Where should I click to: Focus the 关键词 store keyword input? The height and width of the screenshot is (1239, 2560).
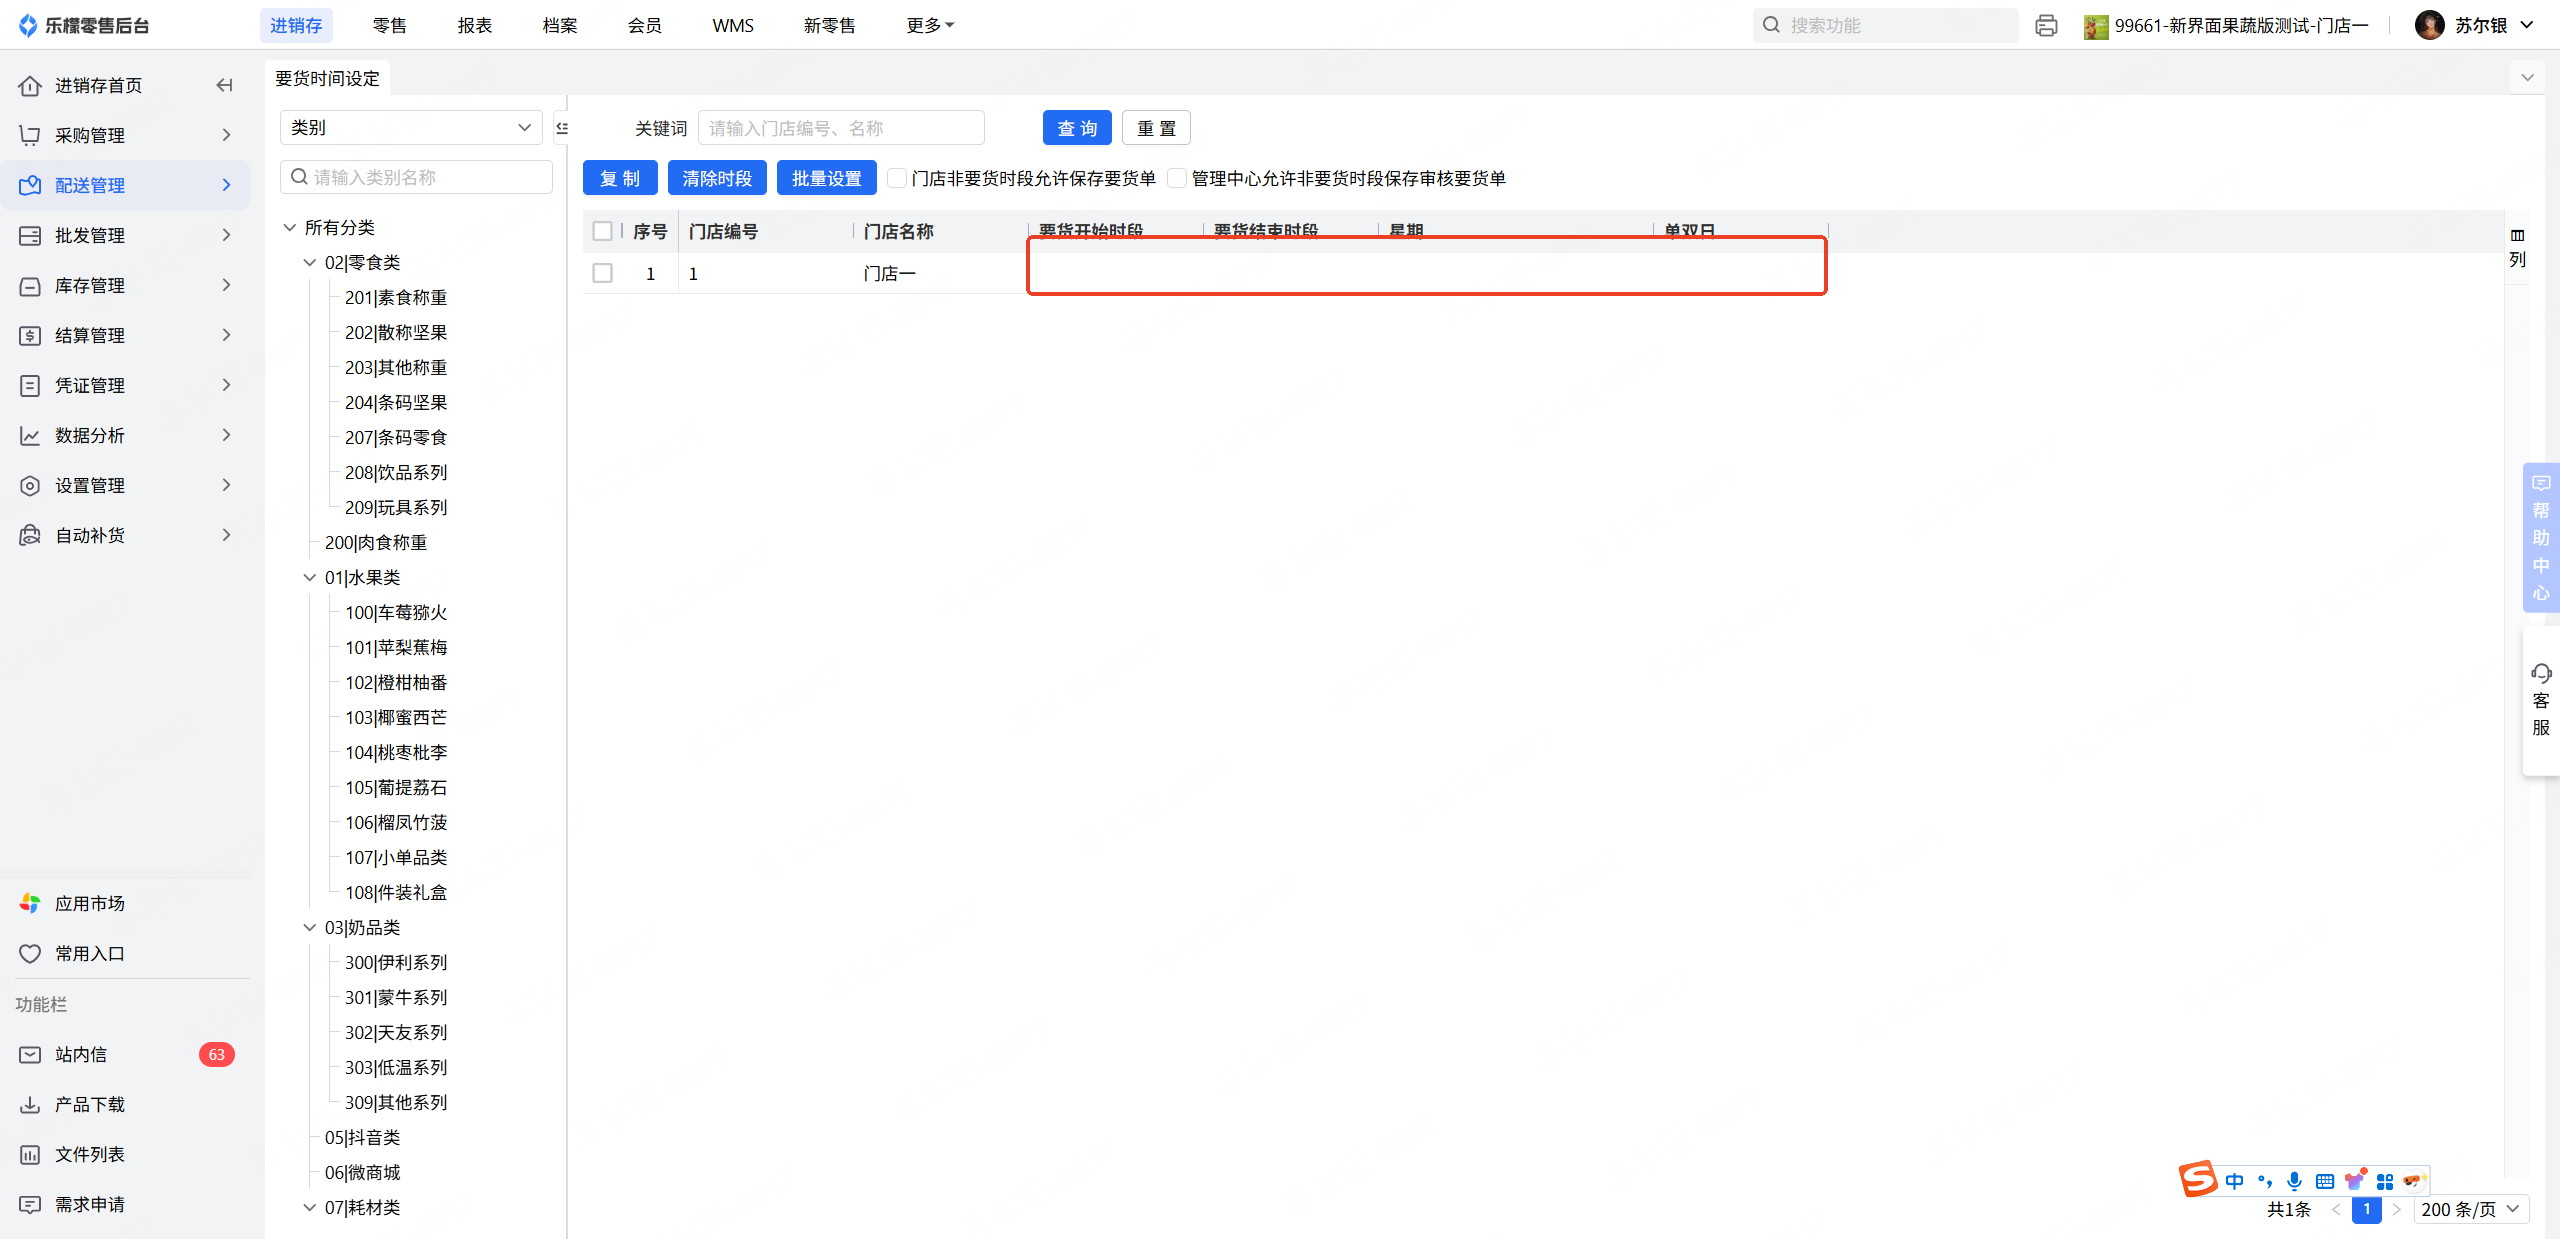pos(840,128)
